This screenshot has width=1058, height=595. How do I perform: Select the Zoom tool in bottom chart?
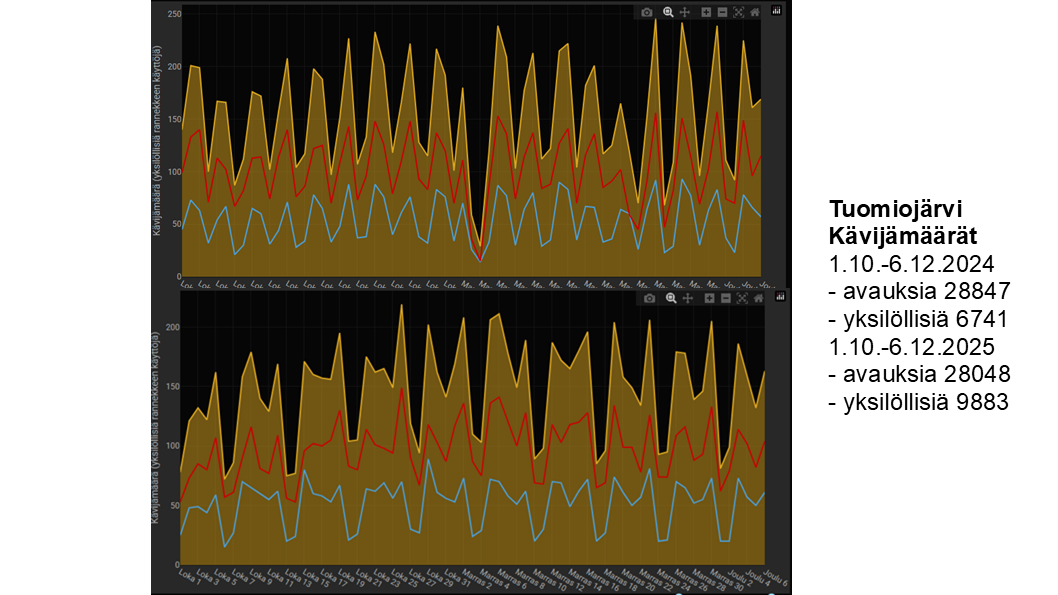(670, 298)
